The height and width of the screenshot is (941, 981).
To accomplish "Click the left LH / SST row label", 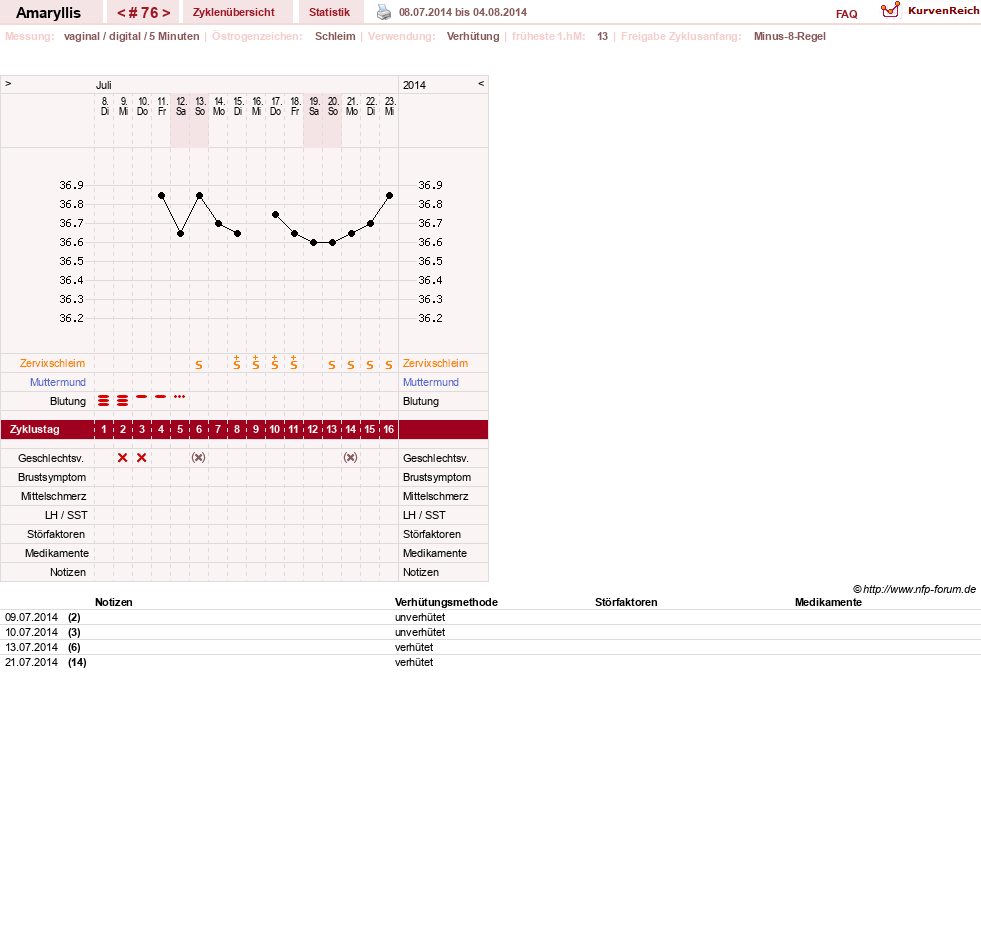I will [66, 515].
